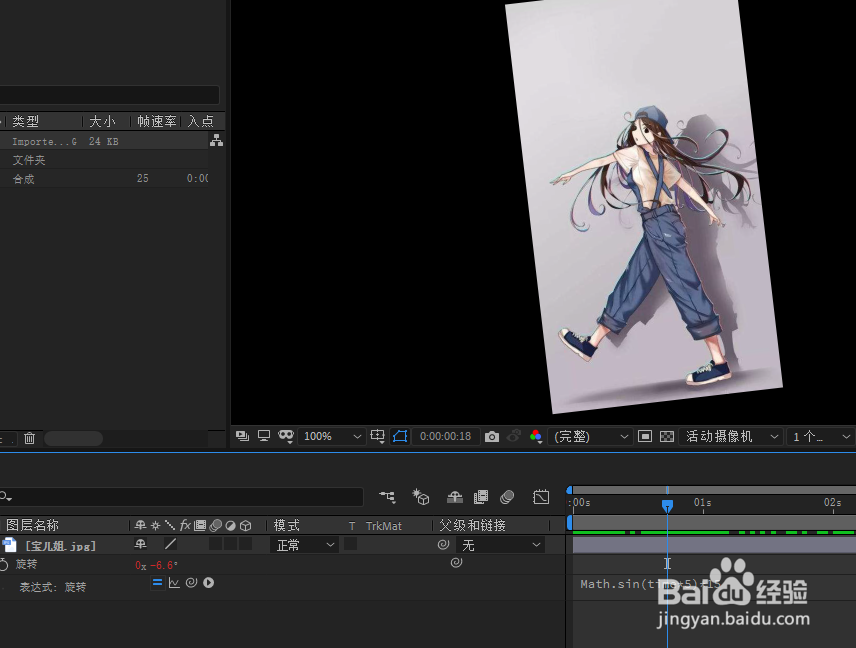Image resolution: width=856 pixels, height=648 pixels.
Task: Select the Importe...G 24 KB project row
Action: (x=104, y=141)
